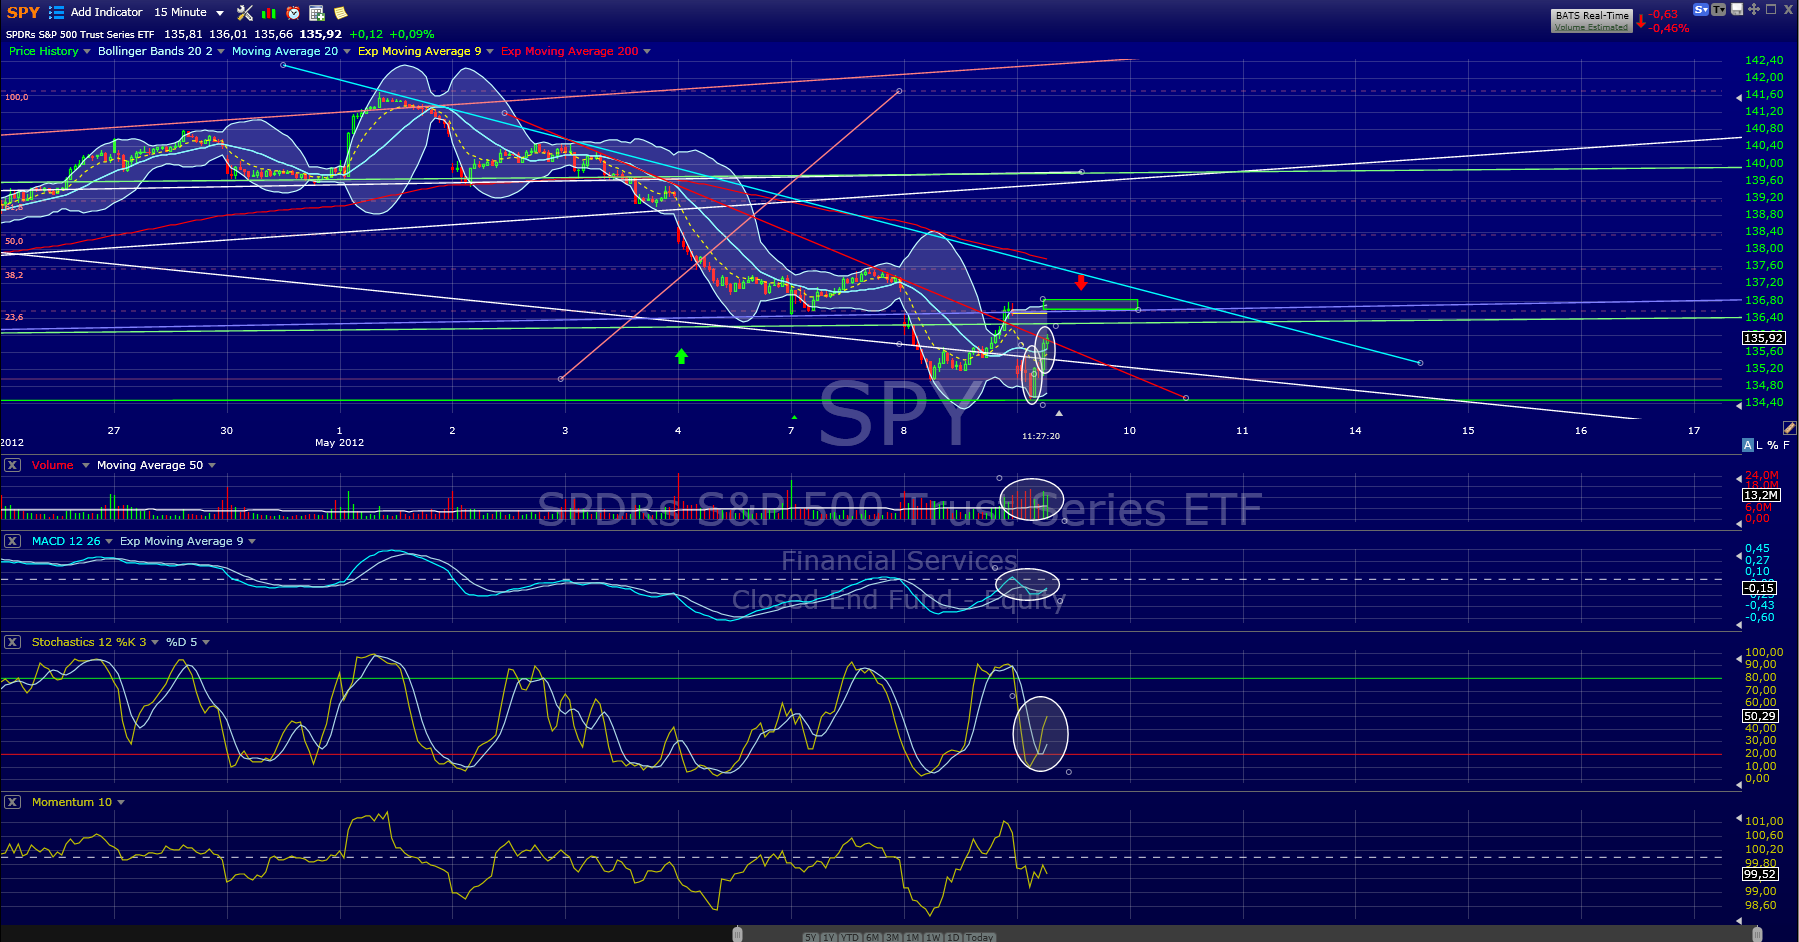
Task: Open the chart settings wrench tool
Action: (245, 12)
